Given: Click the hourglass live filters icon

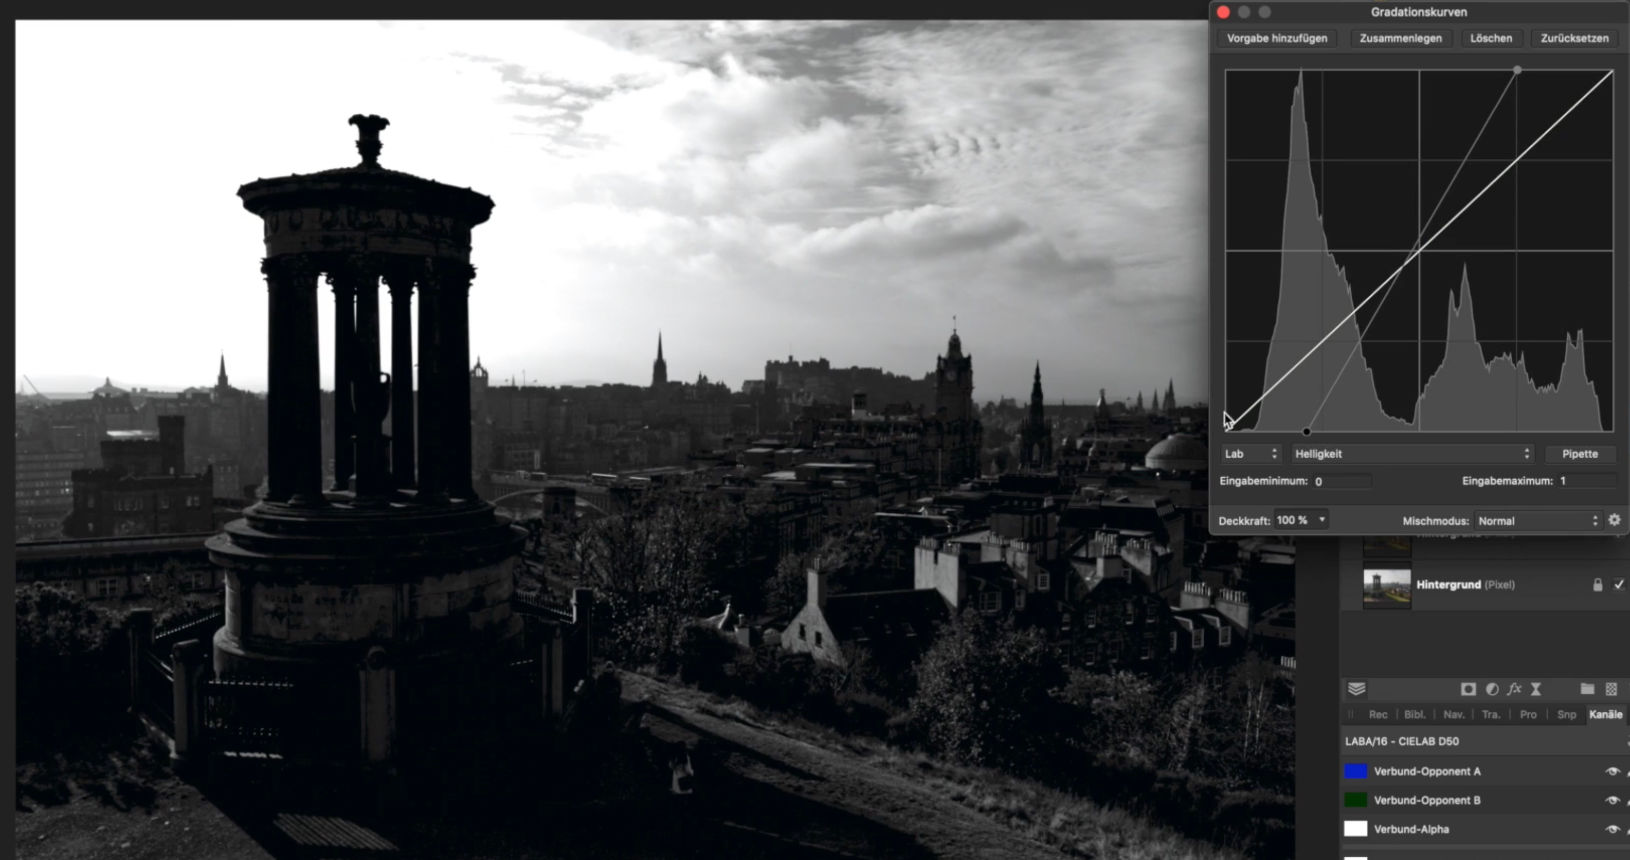Looking at the screenshot, I should click(x=1536, y=689).
